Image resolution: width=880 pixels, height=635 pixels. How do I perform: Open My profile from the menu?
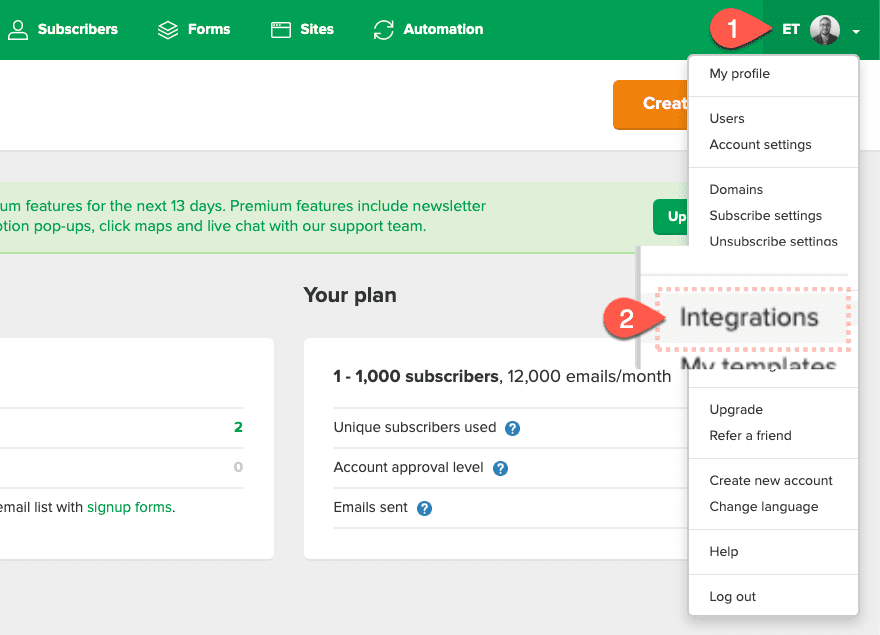click(x=739, y=73)
